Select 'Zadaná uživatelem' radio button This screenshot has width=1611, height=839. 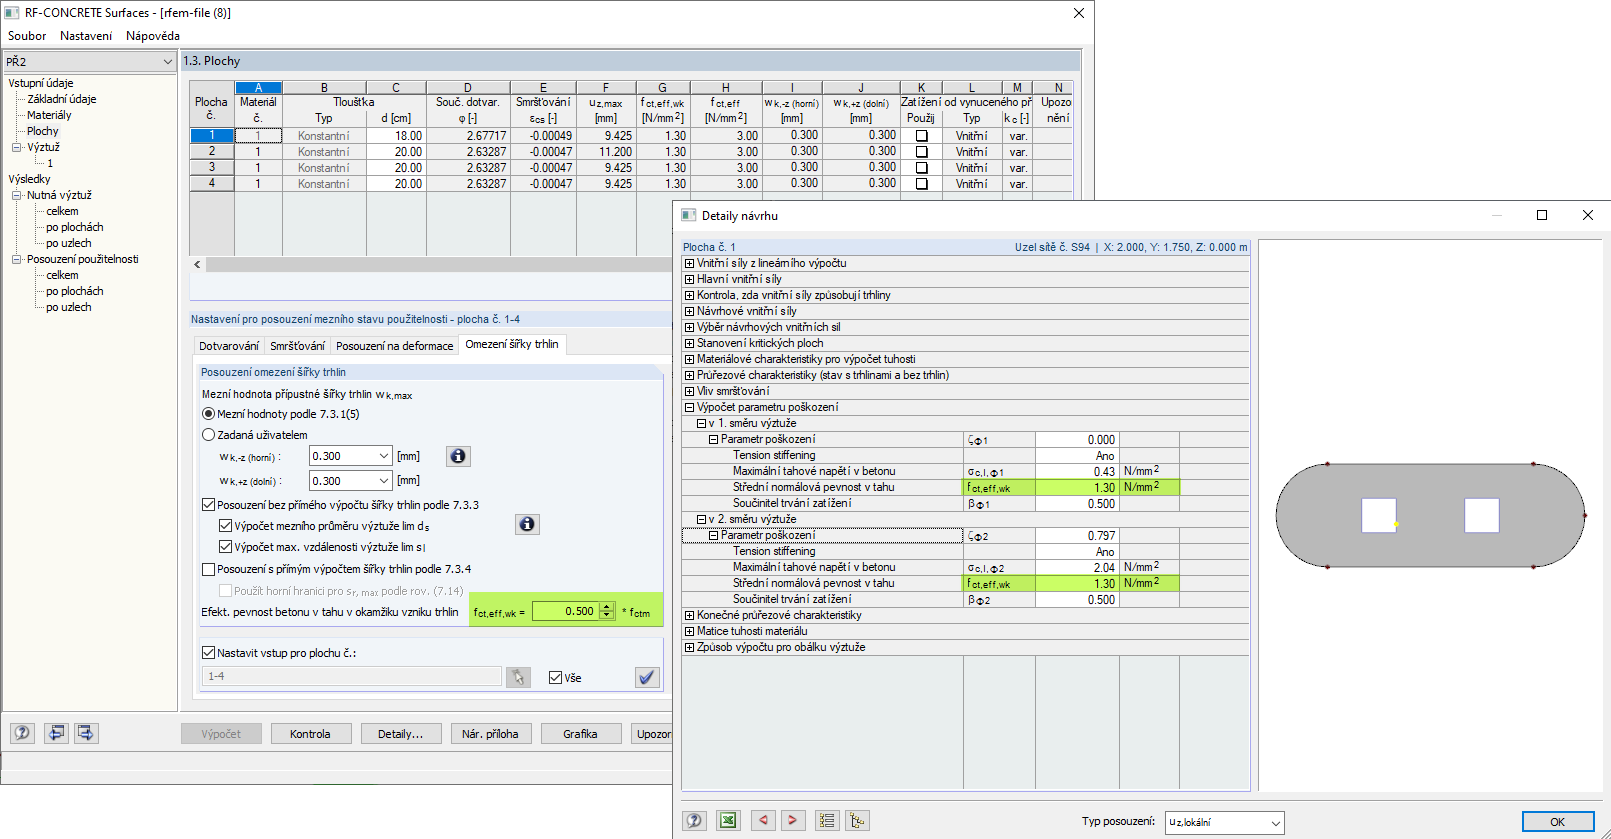point(209,435)
